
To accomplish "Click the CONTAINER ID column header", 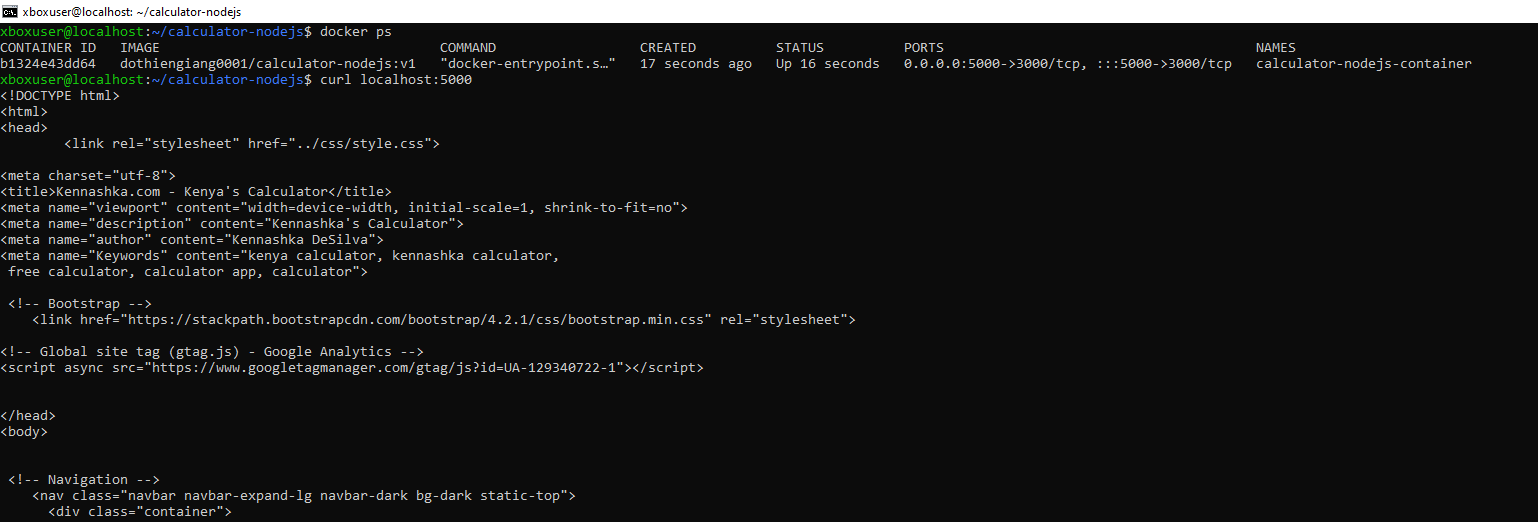I will (48, 48).
